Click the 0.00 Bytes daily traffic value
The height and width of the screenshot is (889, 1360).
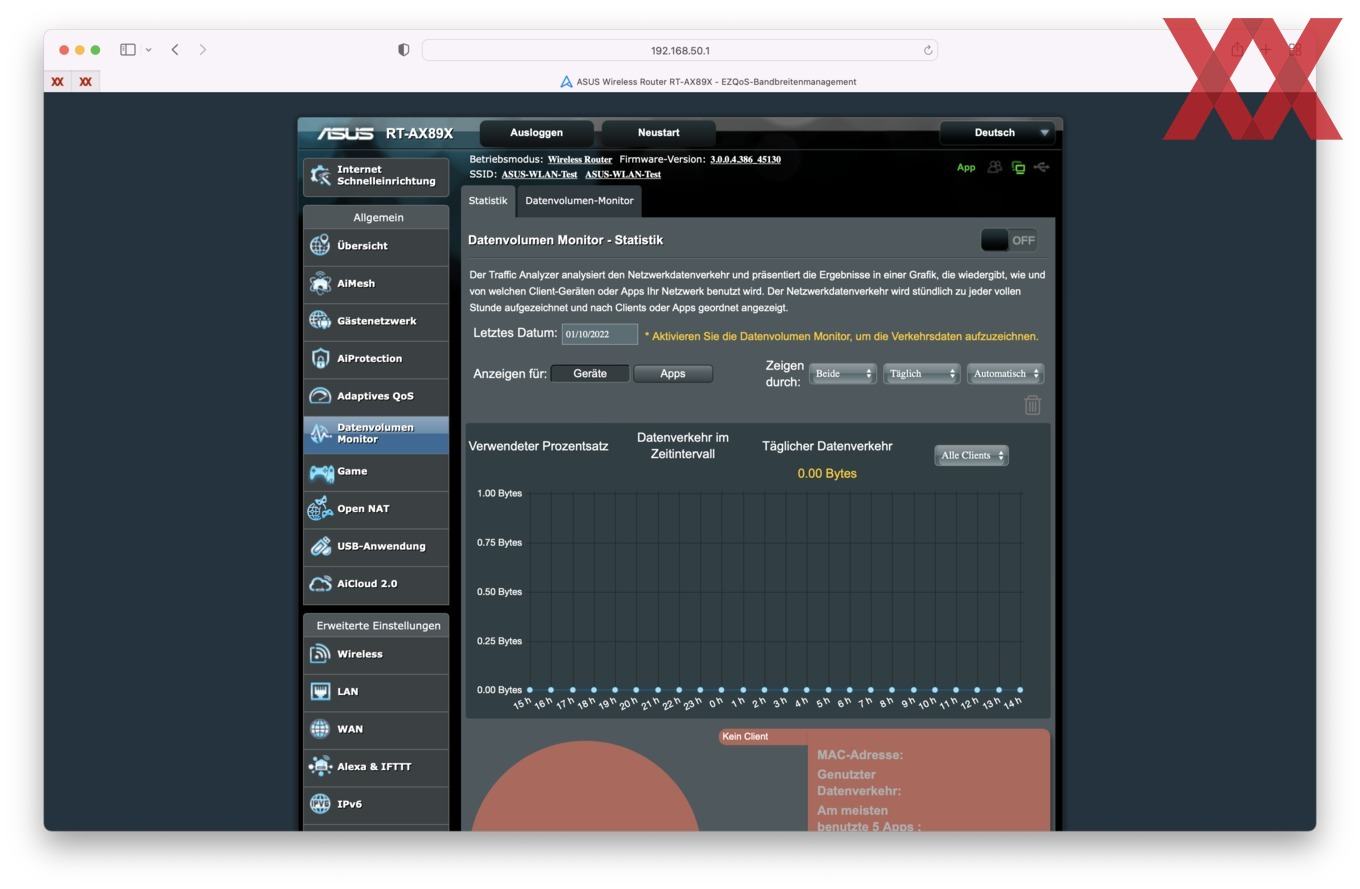(x=827, y=473)
